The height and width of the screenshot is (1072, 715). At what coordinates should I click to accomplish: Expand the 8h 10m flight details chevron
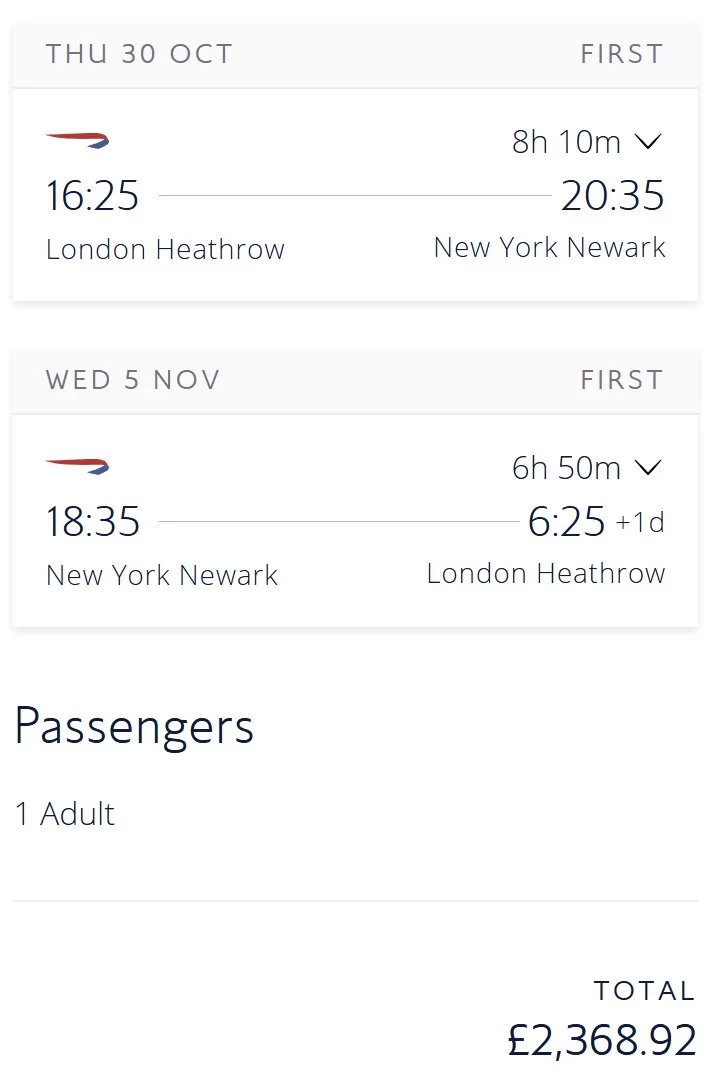click(x=648, y=142)
